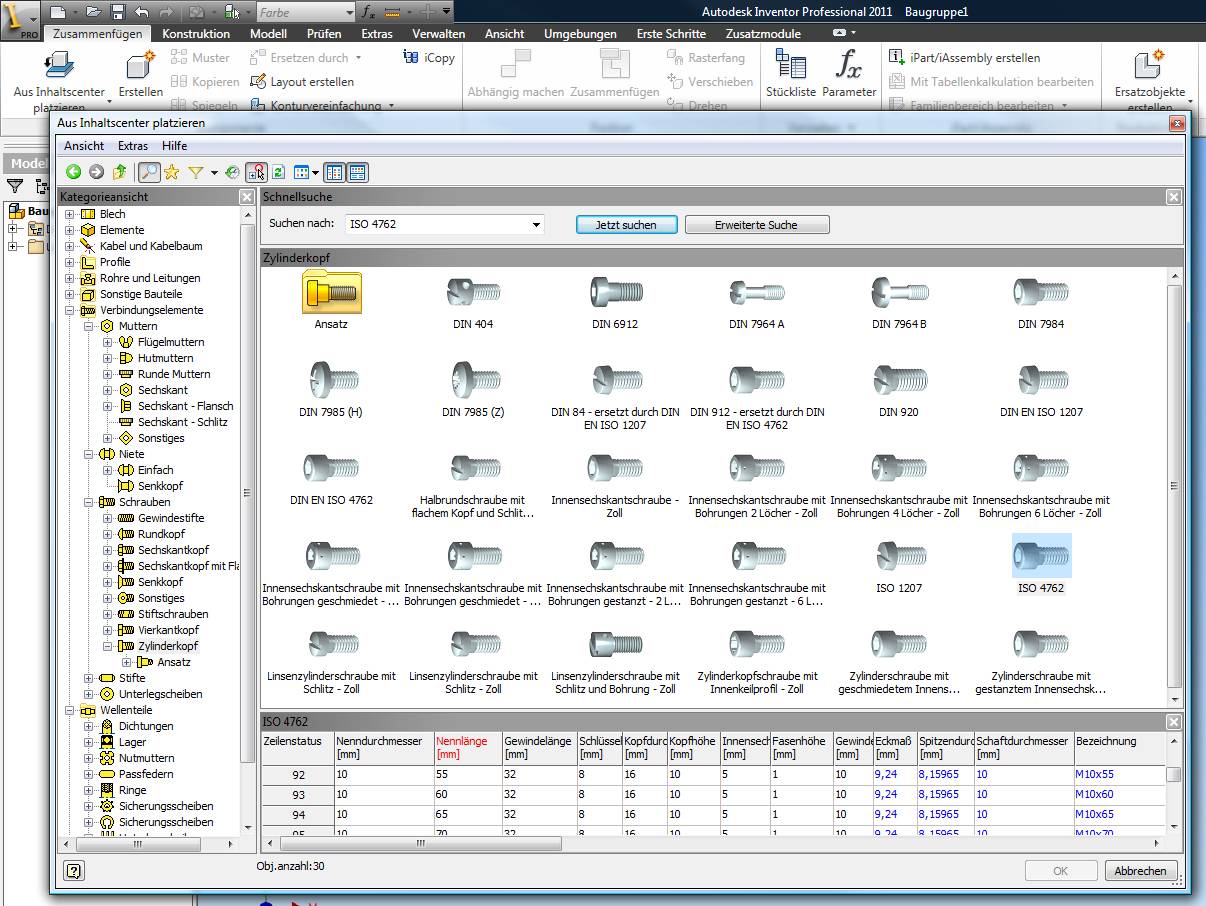
Task: Toggle the table view panel icon
Action: [x=357, y=172]
